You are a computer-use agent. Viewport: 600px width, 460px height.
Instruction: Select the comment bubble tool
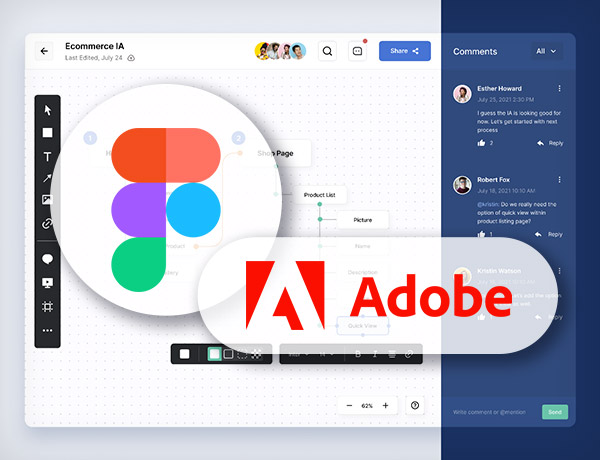[47, 259]
